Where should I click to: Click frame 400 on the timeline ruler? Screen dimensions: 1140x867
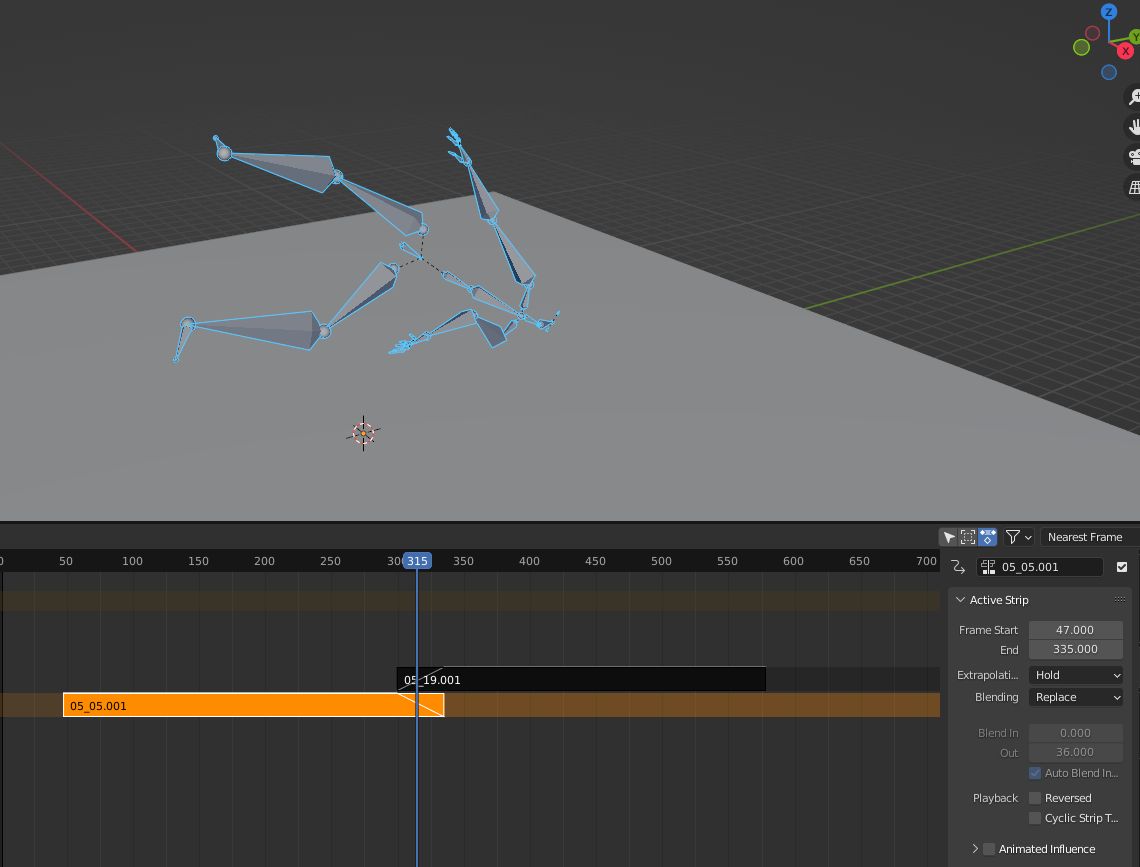click(529, 561)
